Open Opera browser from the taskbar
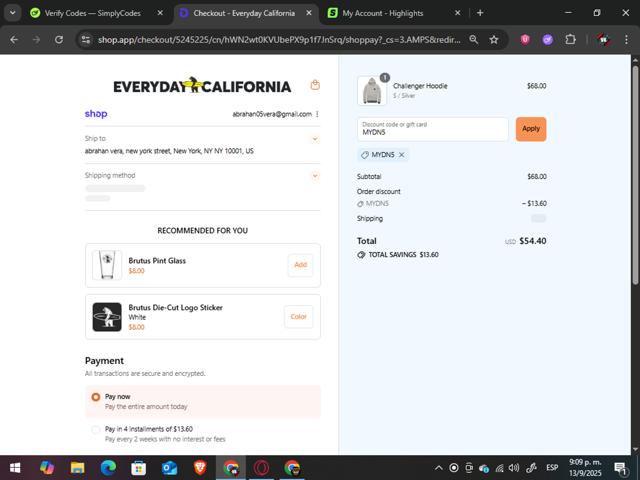The height and width of the screenshot is (480, 640). pyautogui.click(x=261, y=468)
